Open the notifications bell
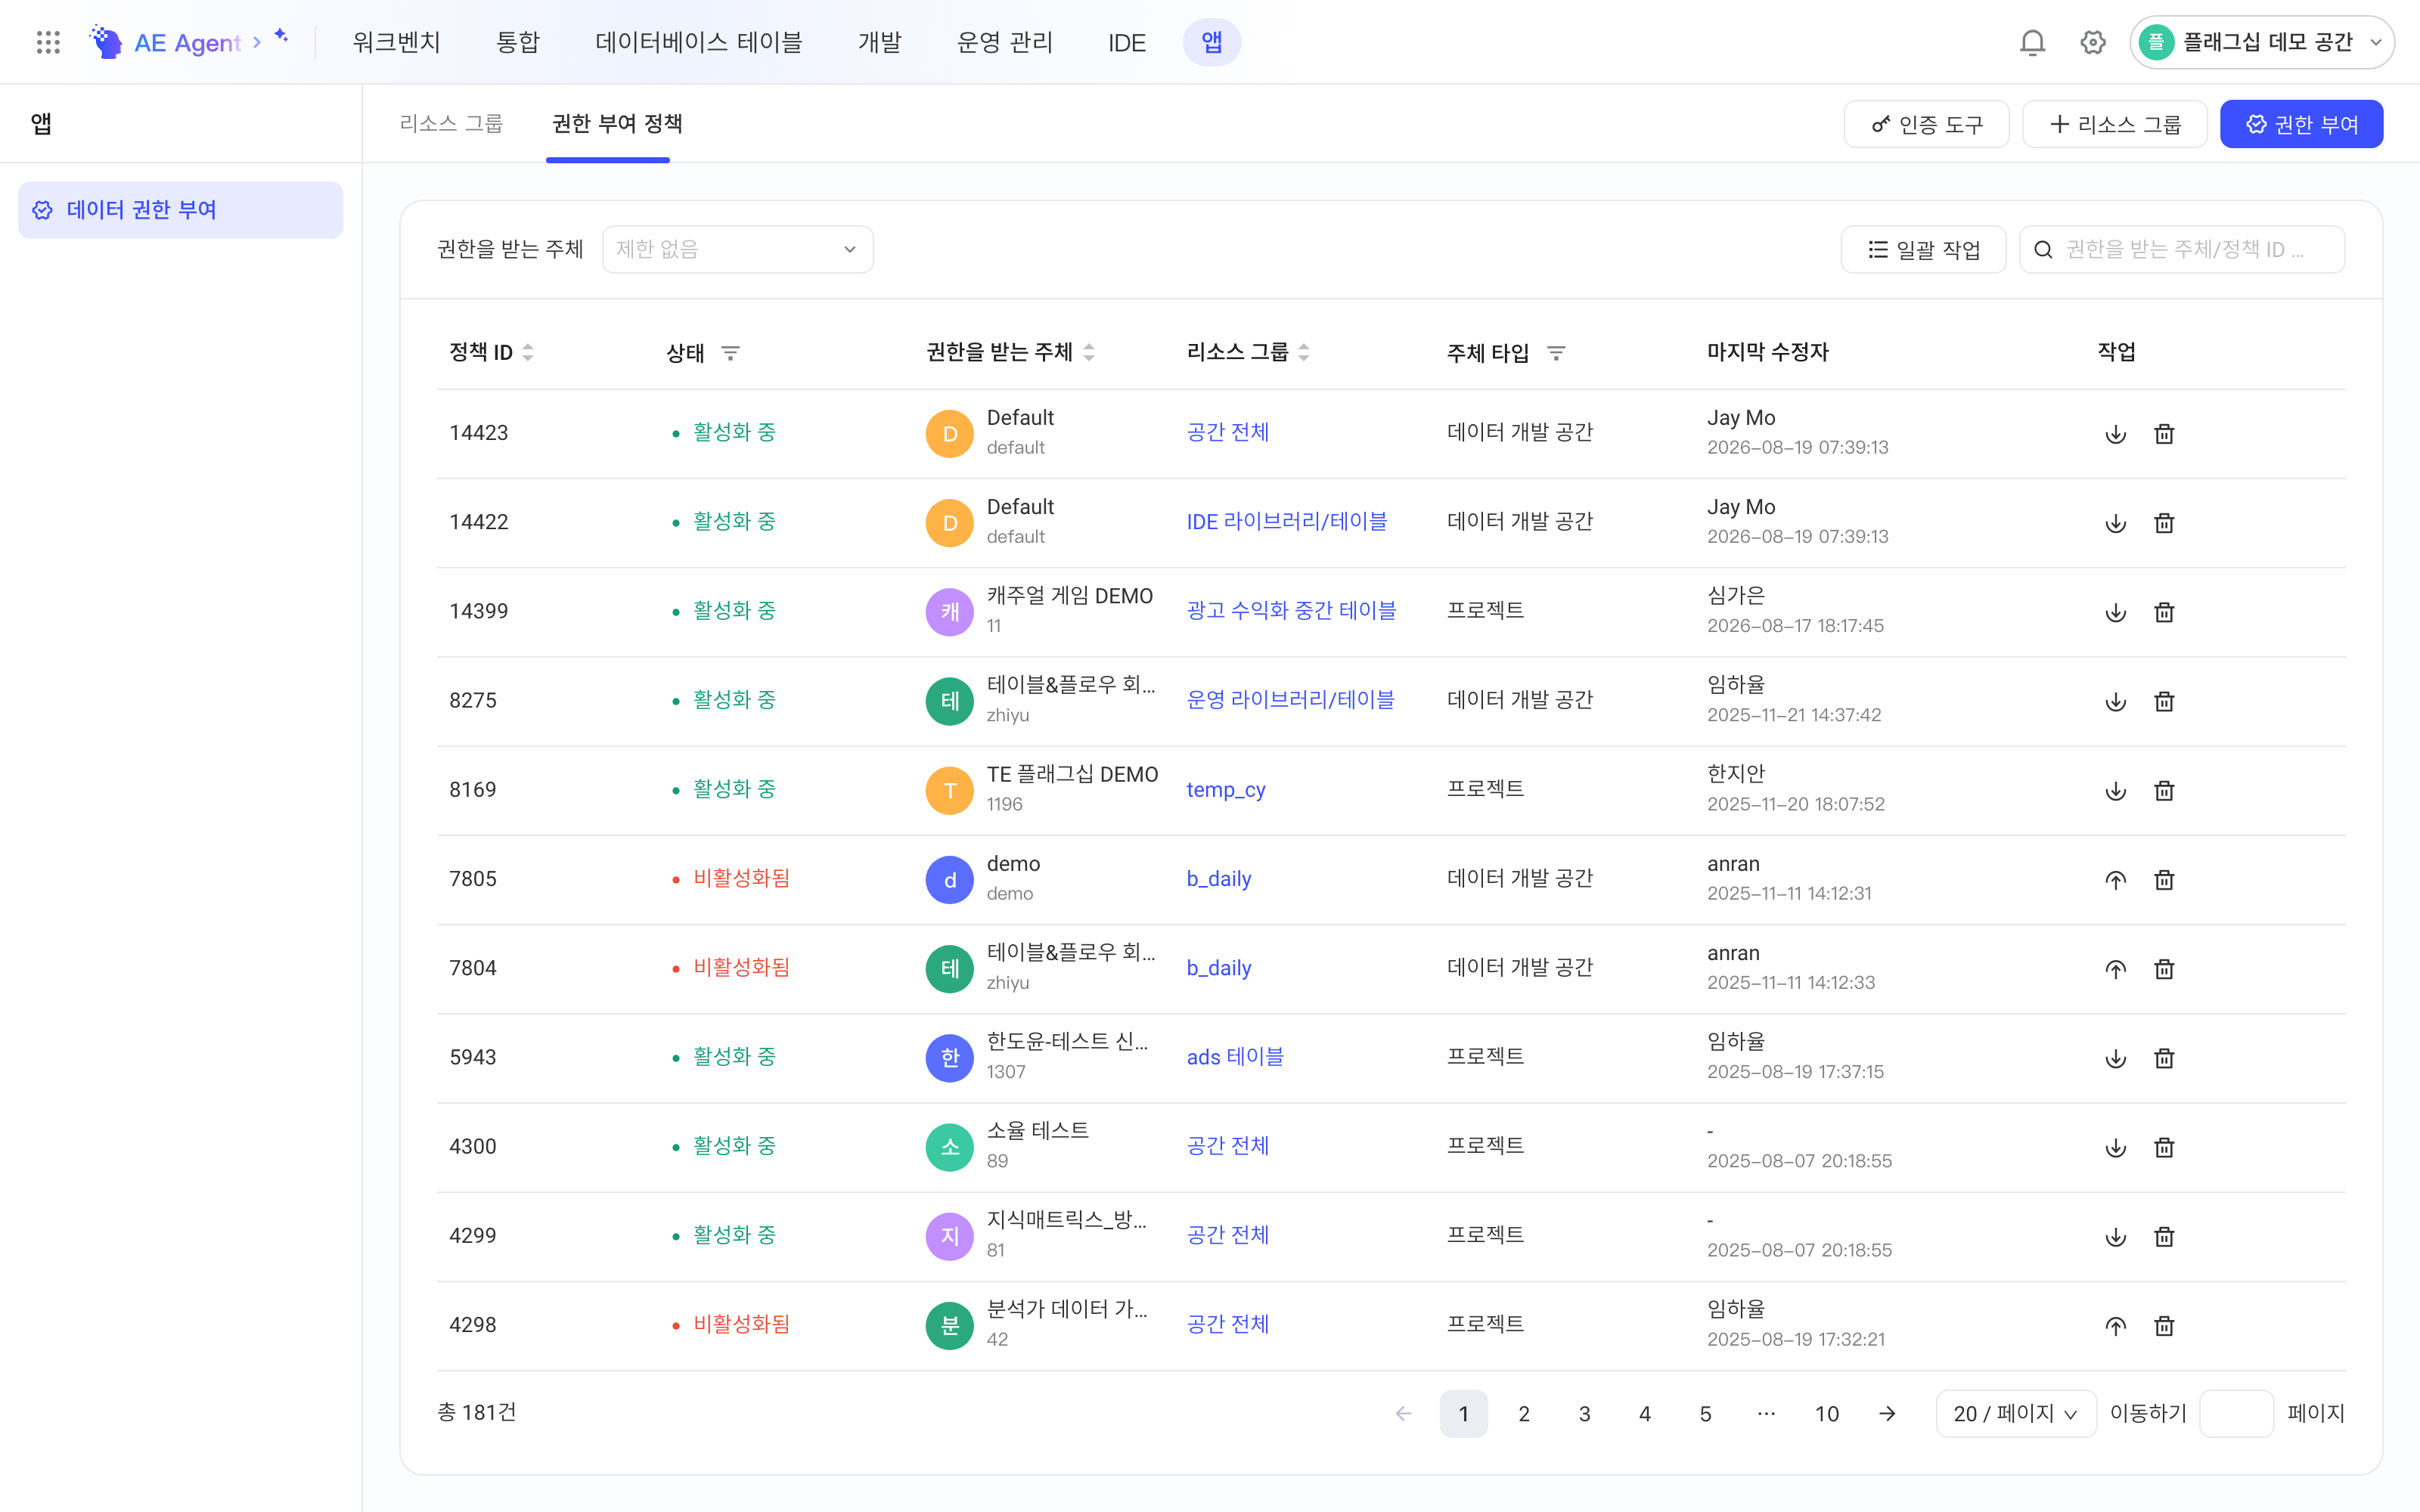The image size is (2420, 1512). click(2032, 42)
